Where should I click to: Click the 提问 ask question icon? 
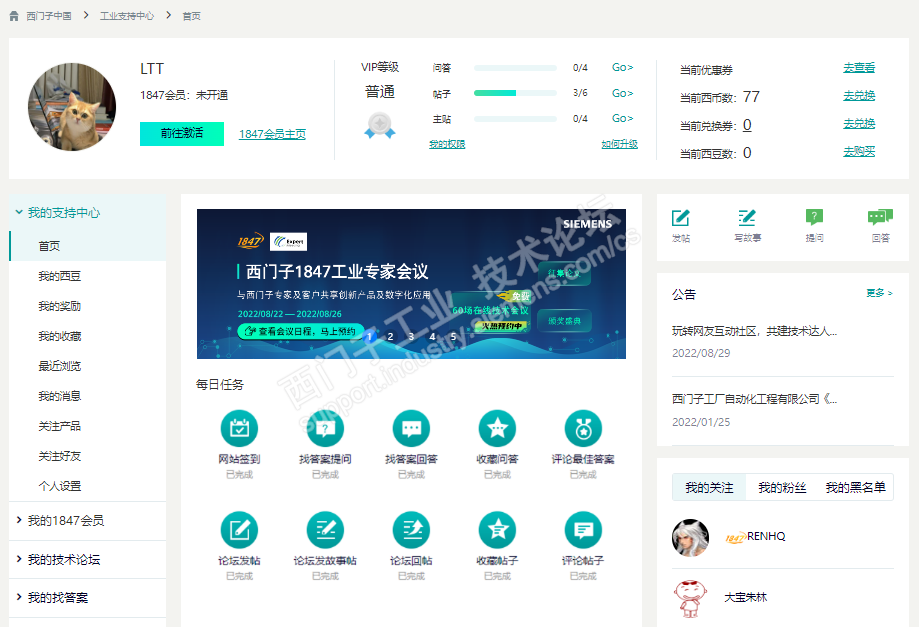coord(814,217)
